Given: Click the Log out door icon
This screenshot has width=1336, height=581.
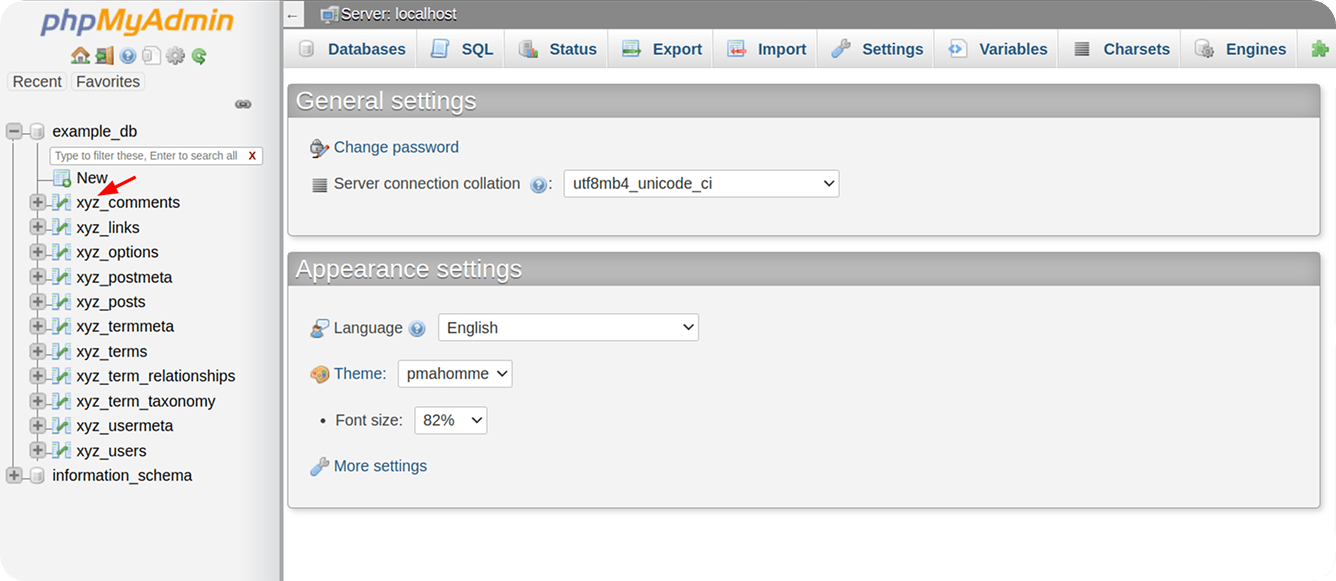Looking at the screenshot, I should pos(104,56).
